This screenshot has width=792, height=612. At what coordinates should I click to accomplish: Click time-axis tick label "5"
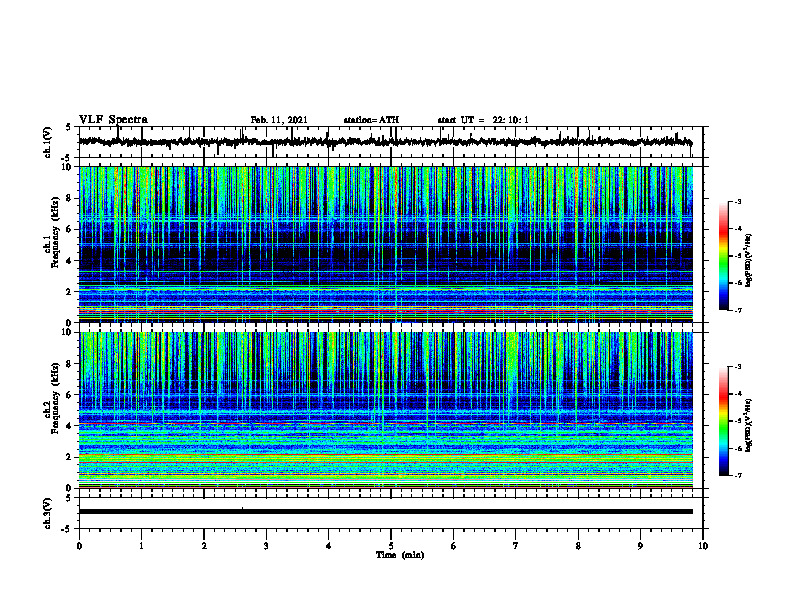click(391, 546)
